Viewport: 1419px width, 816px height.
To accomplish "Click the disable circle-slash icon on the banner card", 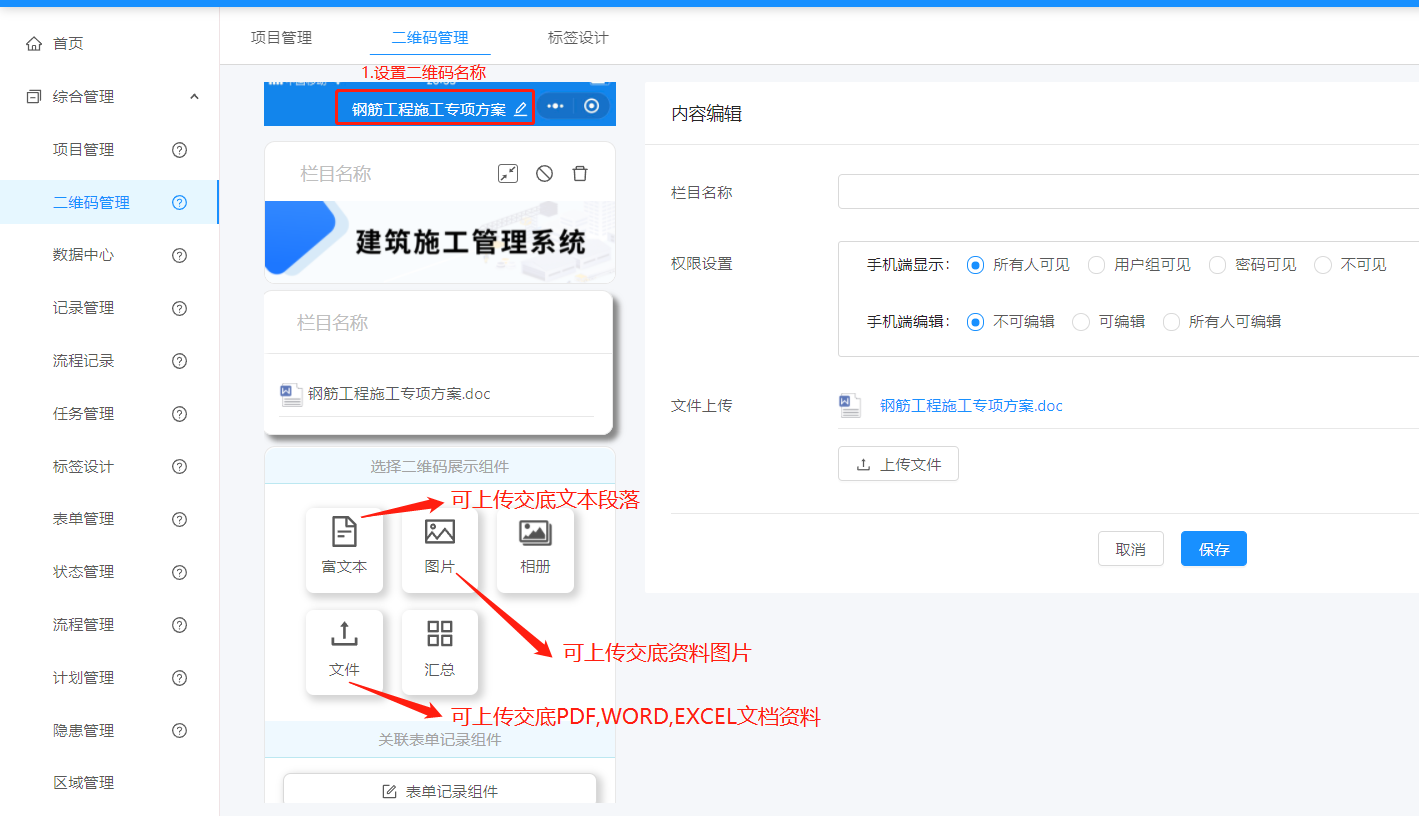I will pos(544,174).
